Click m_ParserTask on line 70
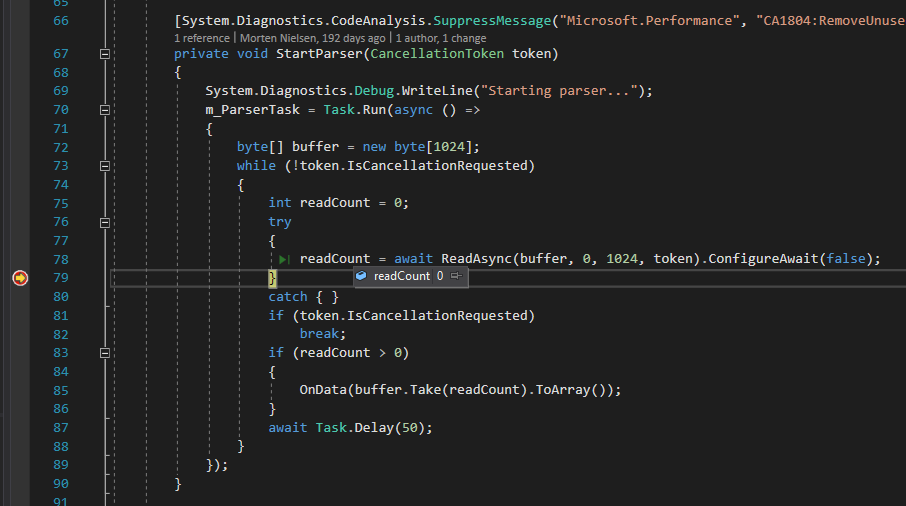This screenshot has height=506, width=906. pyautogui.click(x=253, y=110)
